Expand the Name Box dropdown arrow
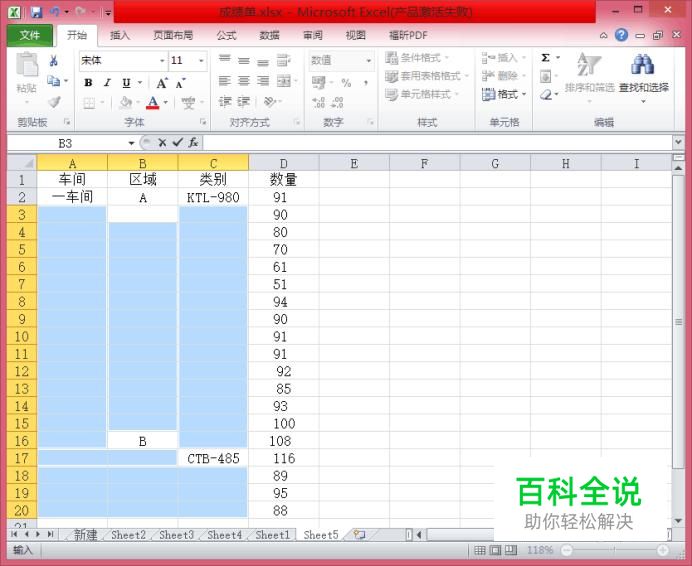The height and width of the screenshot is (566, 692). coord(131,143)
